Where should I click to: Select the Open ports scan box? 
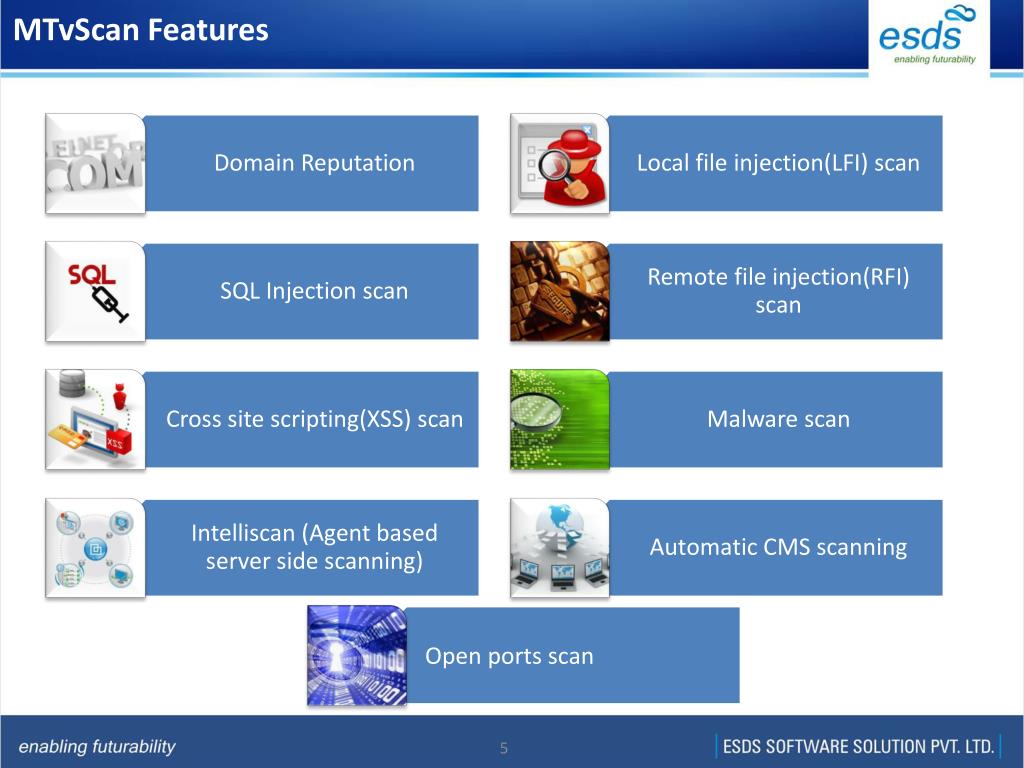coord(573,655)
